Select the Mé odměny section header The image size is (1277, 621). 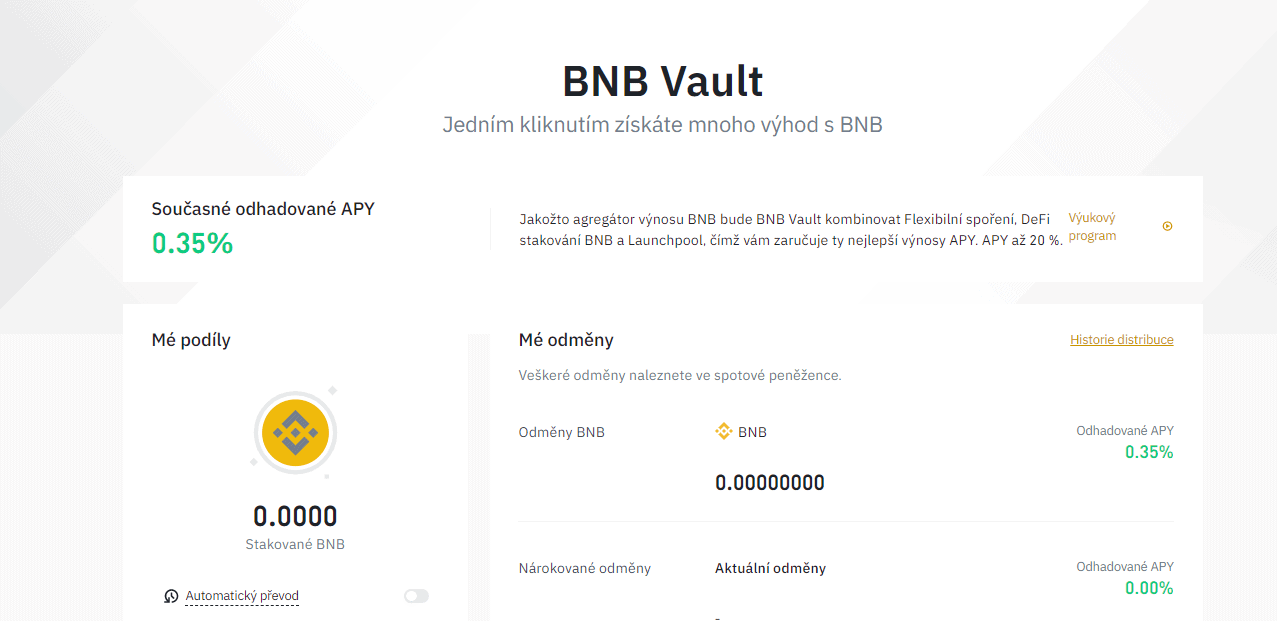click(566, 340)
